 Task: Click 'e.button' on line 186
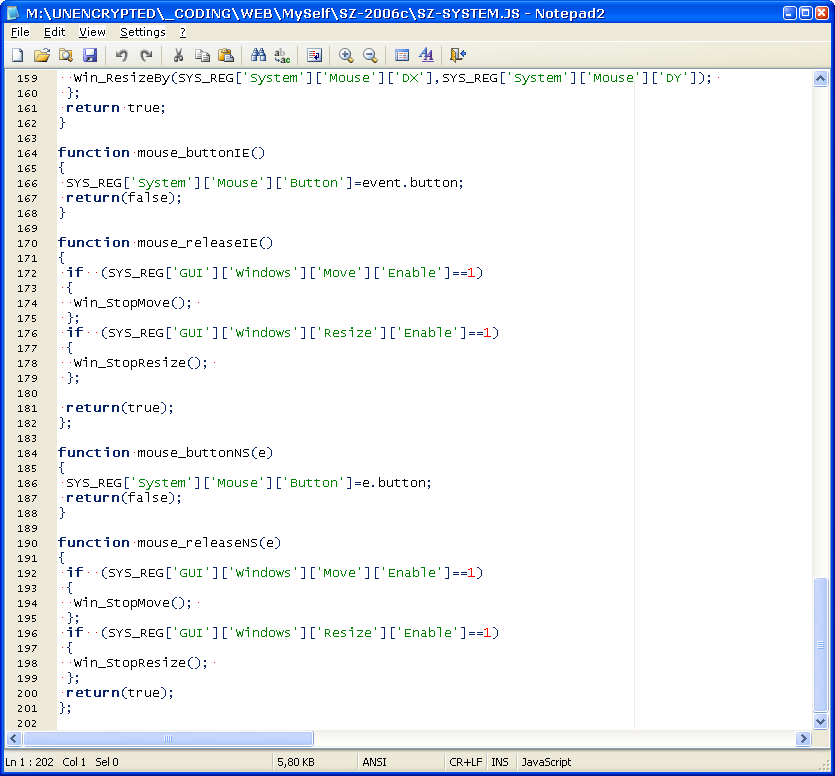point(394,483)
